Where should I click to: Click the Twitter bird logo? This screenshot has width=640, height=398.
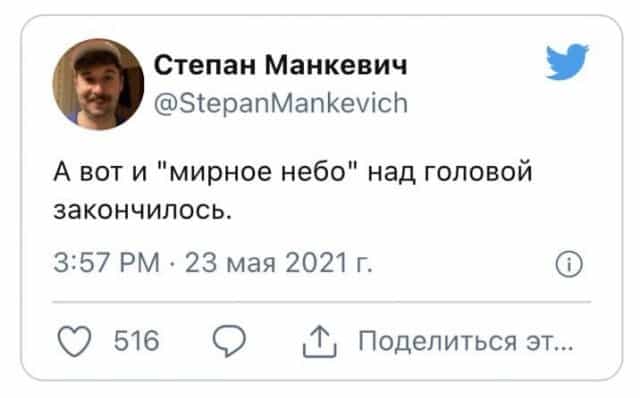pos(567,62)
